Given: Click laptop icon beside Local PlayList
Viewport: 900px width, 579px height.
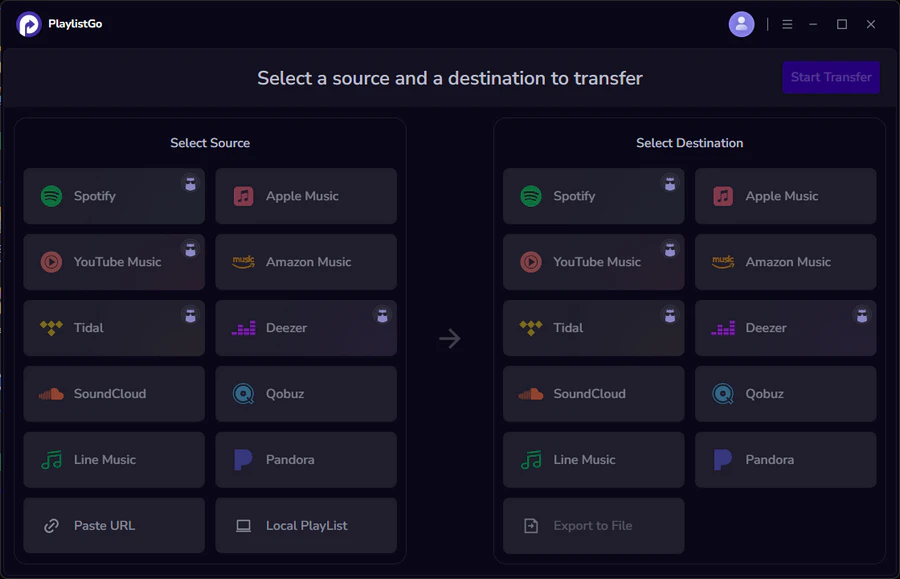Looking at the screenshot, I should [243, 526].
